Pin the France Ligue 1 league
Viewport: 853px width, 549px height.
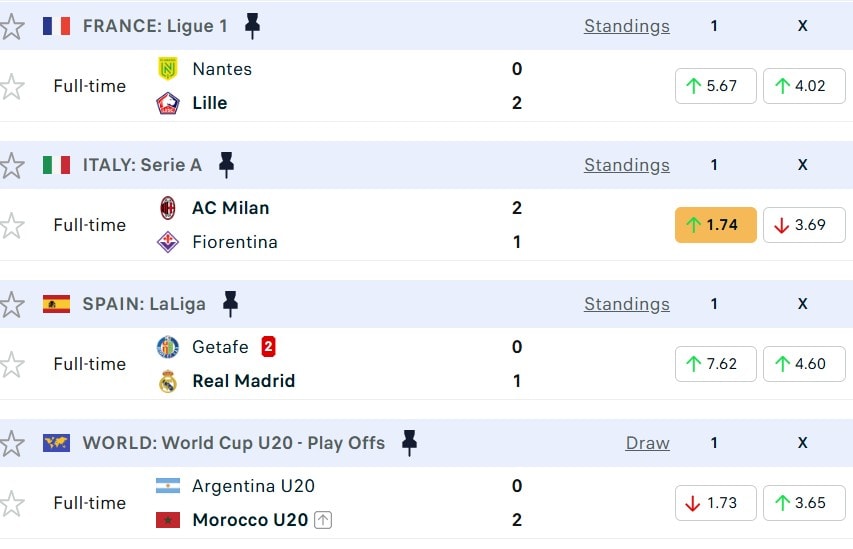(x=252, y=26)
